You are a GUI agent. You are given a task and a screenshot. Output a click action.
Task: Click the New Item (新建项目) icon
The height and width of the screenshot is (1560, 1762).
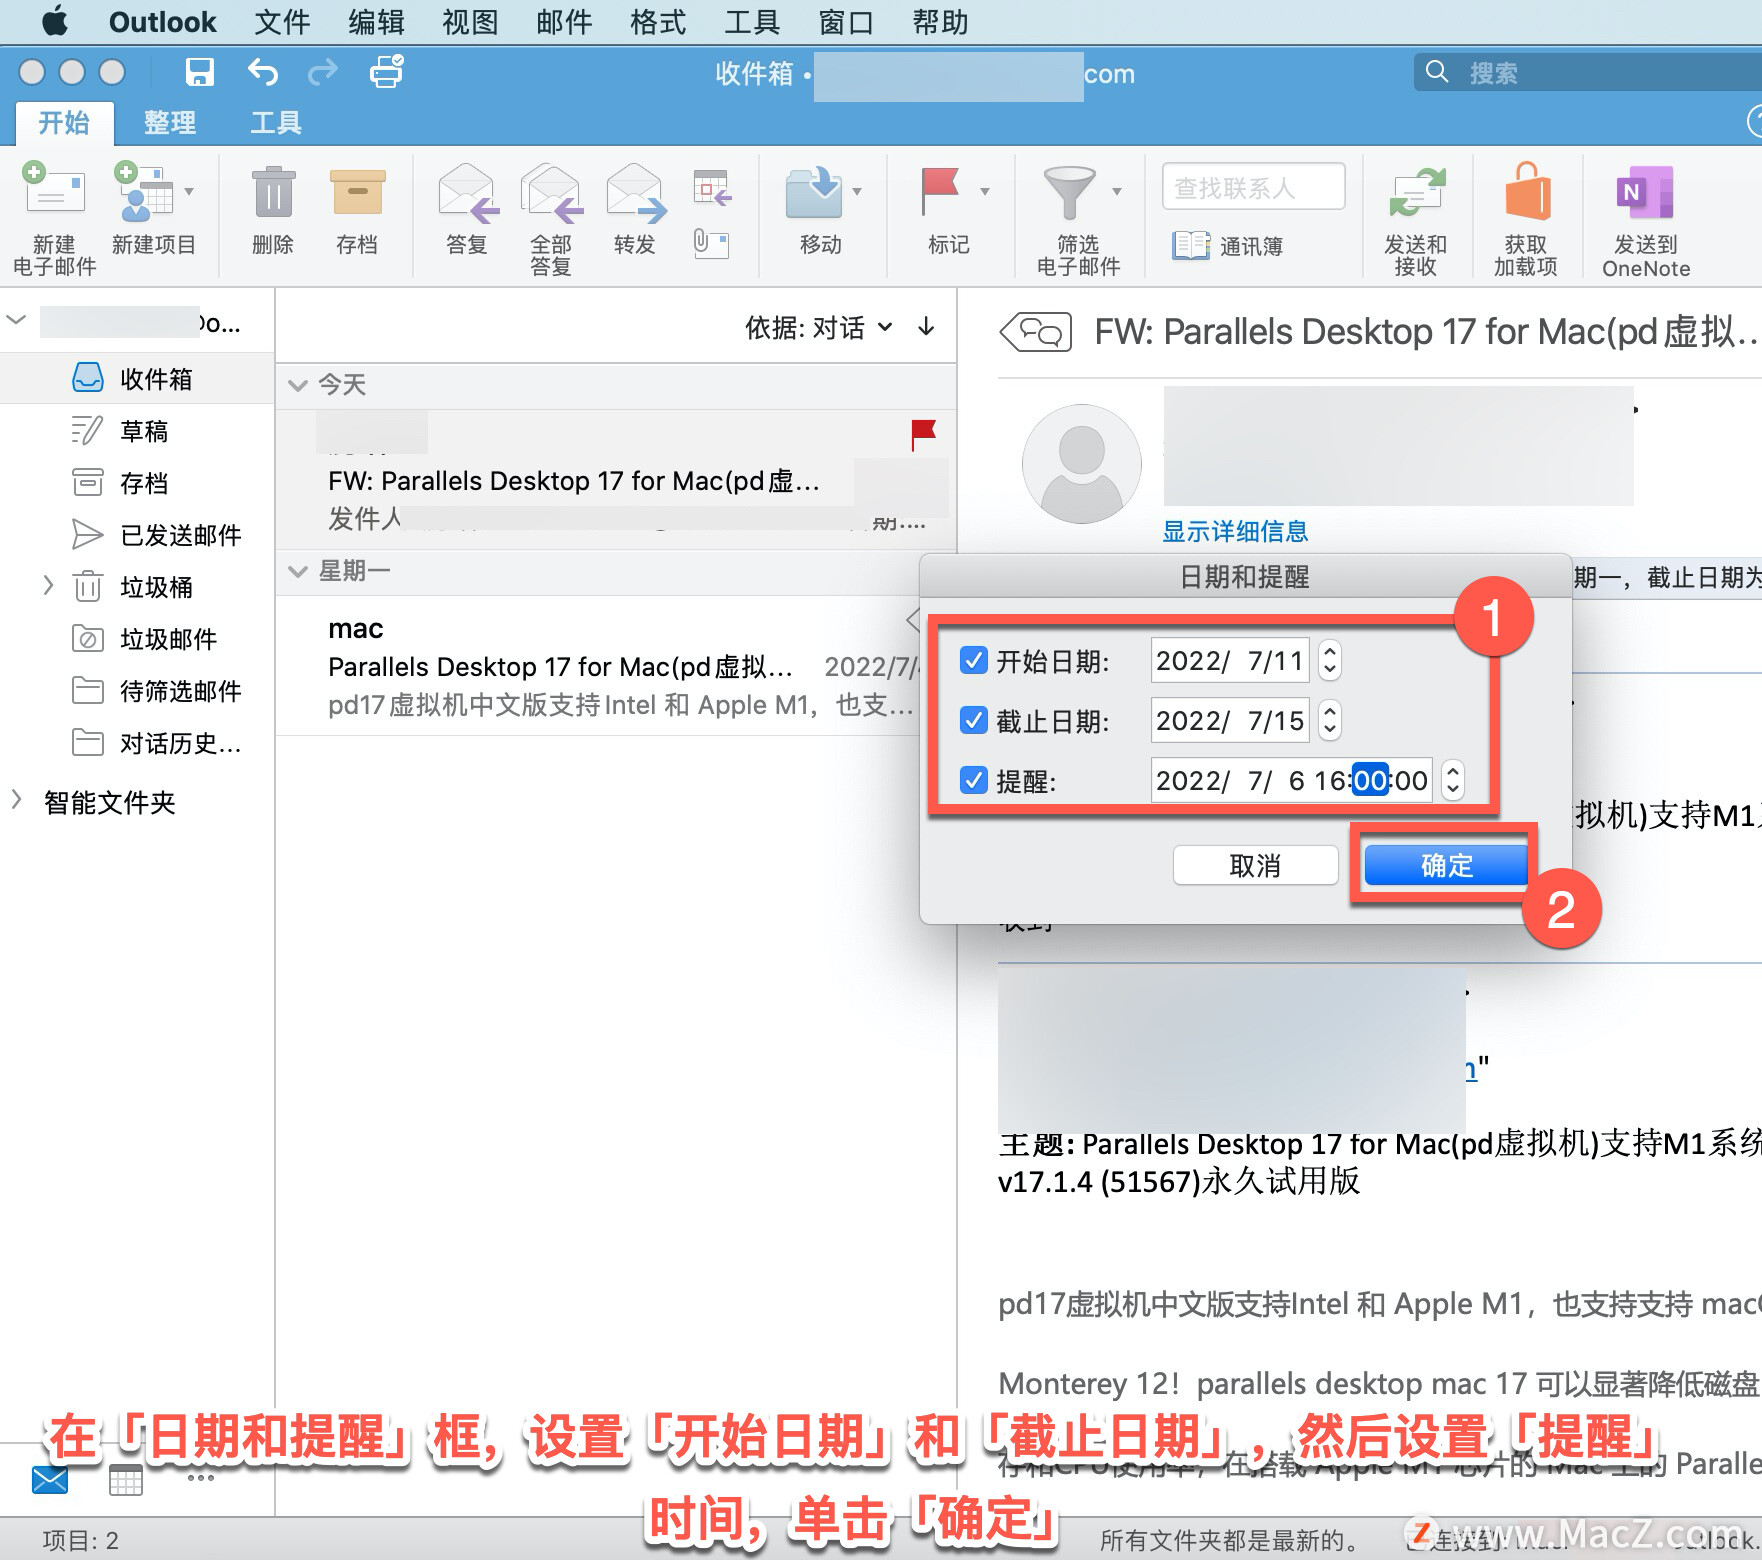143,191
